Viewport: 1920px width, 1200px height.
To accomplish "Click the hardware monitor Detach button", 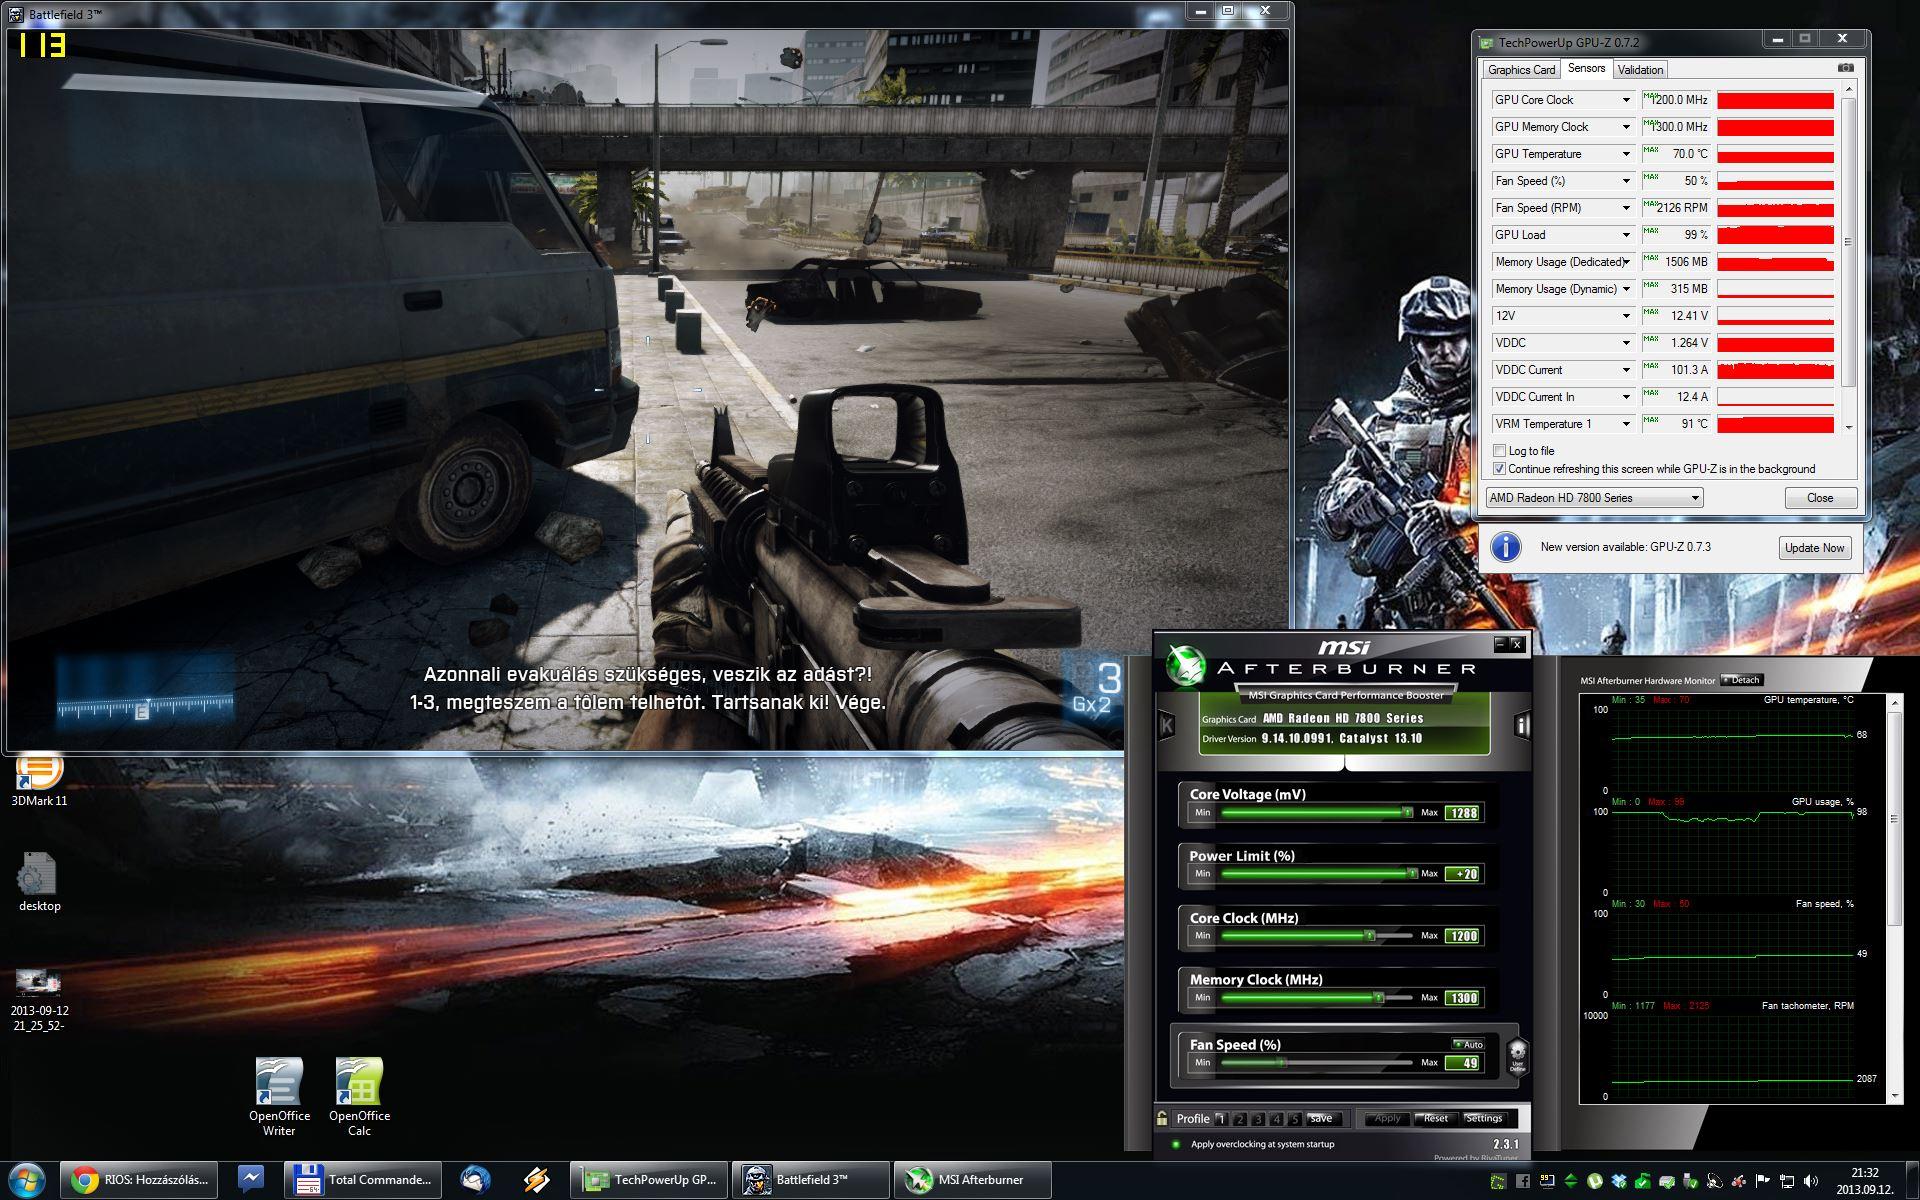I will pyautogui.click(x=1741, y=680).
